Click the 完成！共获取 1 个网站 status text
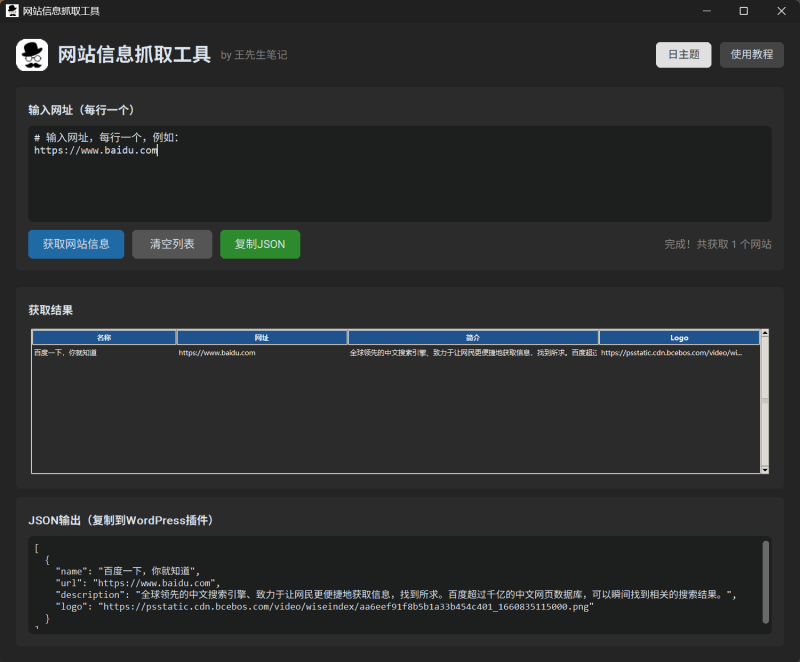 coord(719,244)
